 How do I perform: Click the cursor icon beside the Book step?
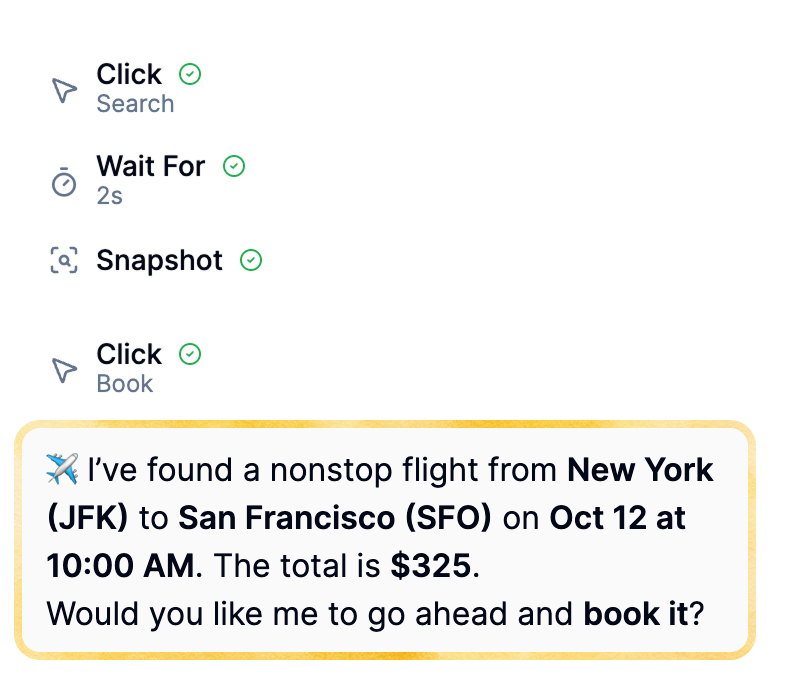click(64, 370)
